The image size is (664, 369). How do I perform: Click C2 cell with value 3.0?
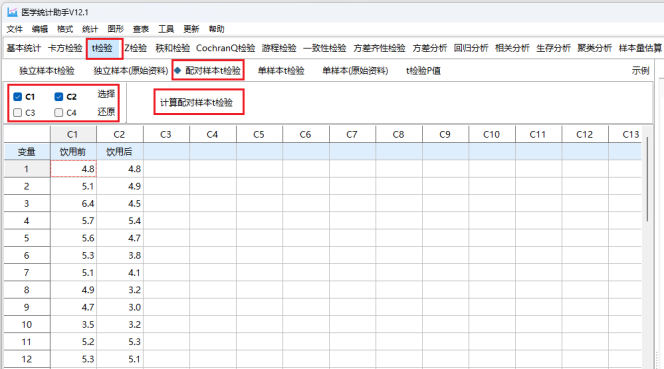[120, 307]
